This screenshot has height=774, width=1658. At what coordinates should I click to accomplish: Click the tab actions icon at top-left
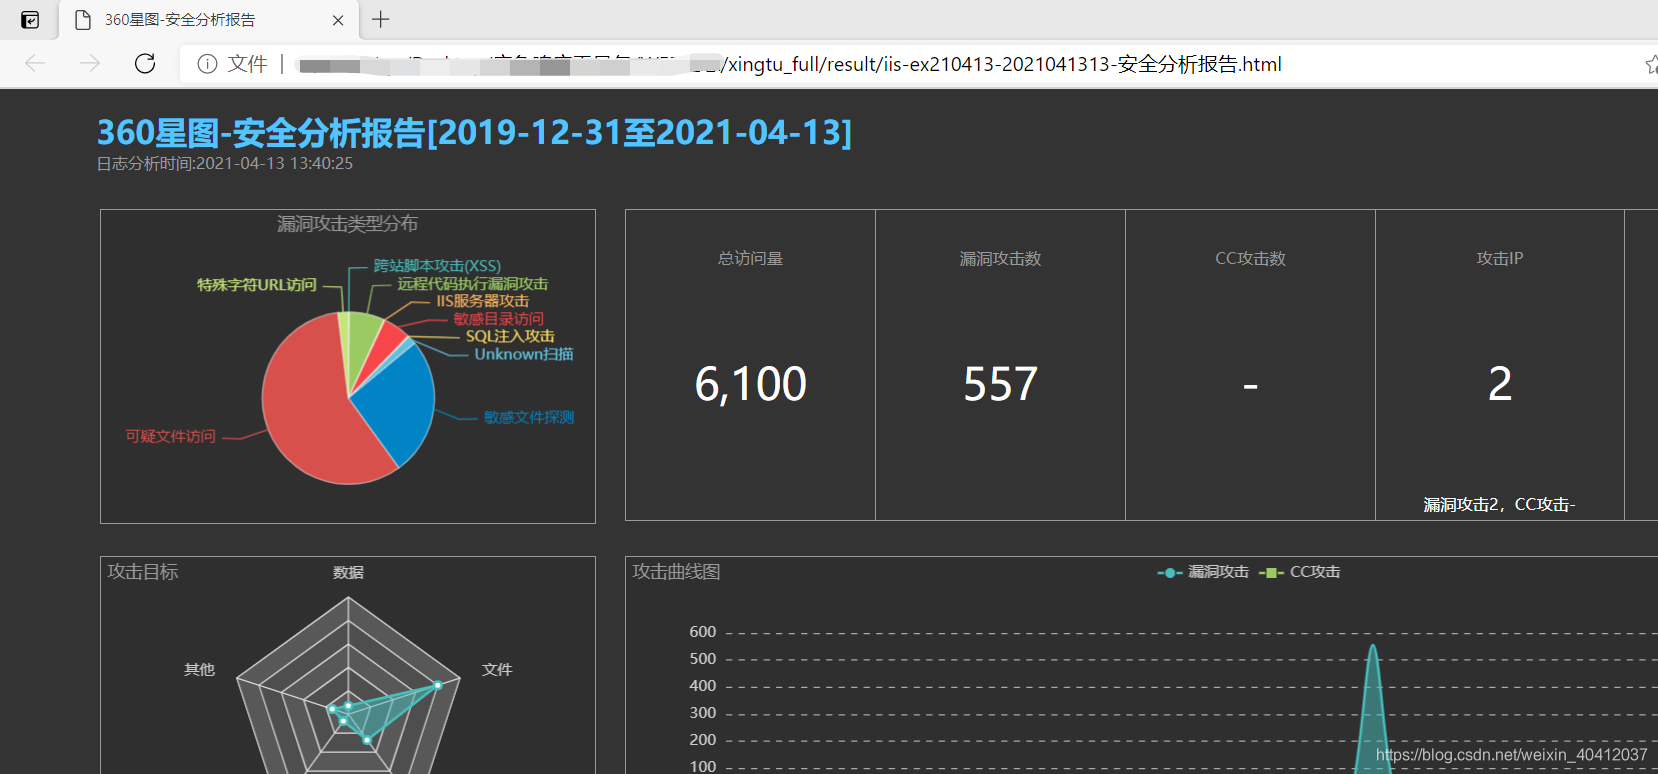(x=30, y=20)
